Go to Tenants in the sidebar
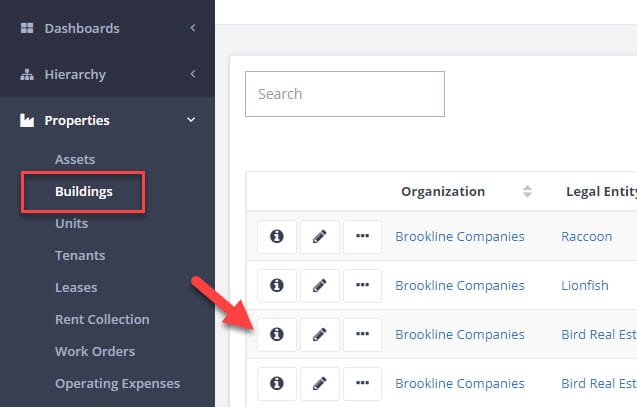Screen dimensions: 637x407 (80, 255)
